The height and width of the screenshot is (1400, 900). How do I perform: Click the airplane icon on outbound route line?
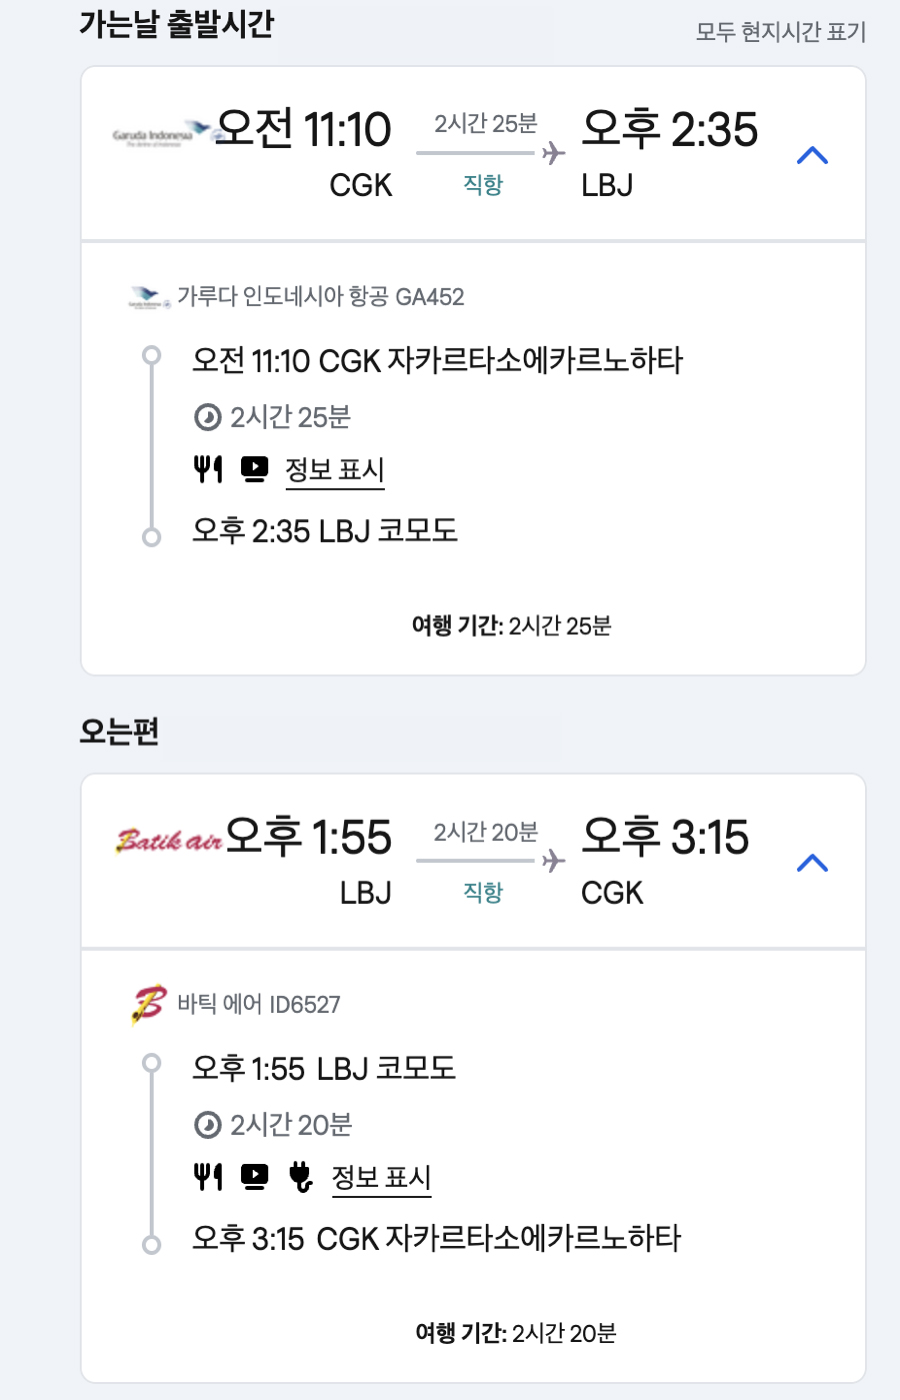click(553, 153)
